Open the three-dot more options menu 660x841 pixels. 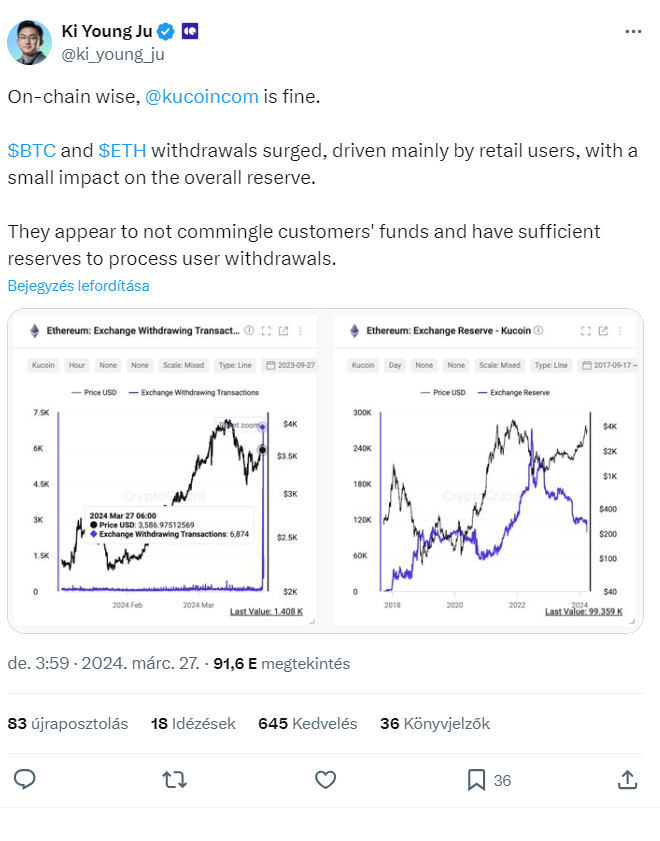click(633, 32)
